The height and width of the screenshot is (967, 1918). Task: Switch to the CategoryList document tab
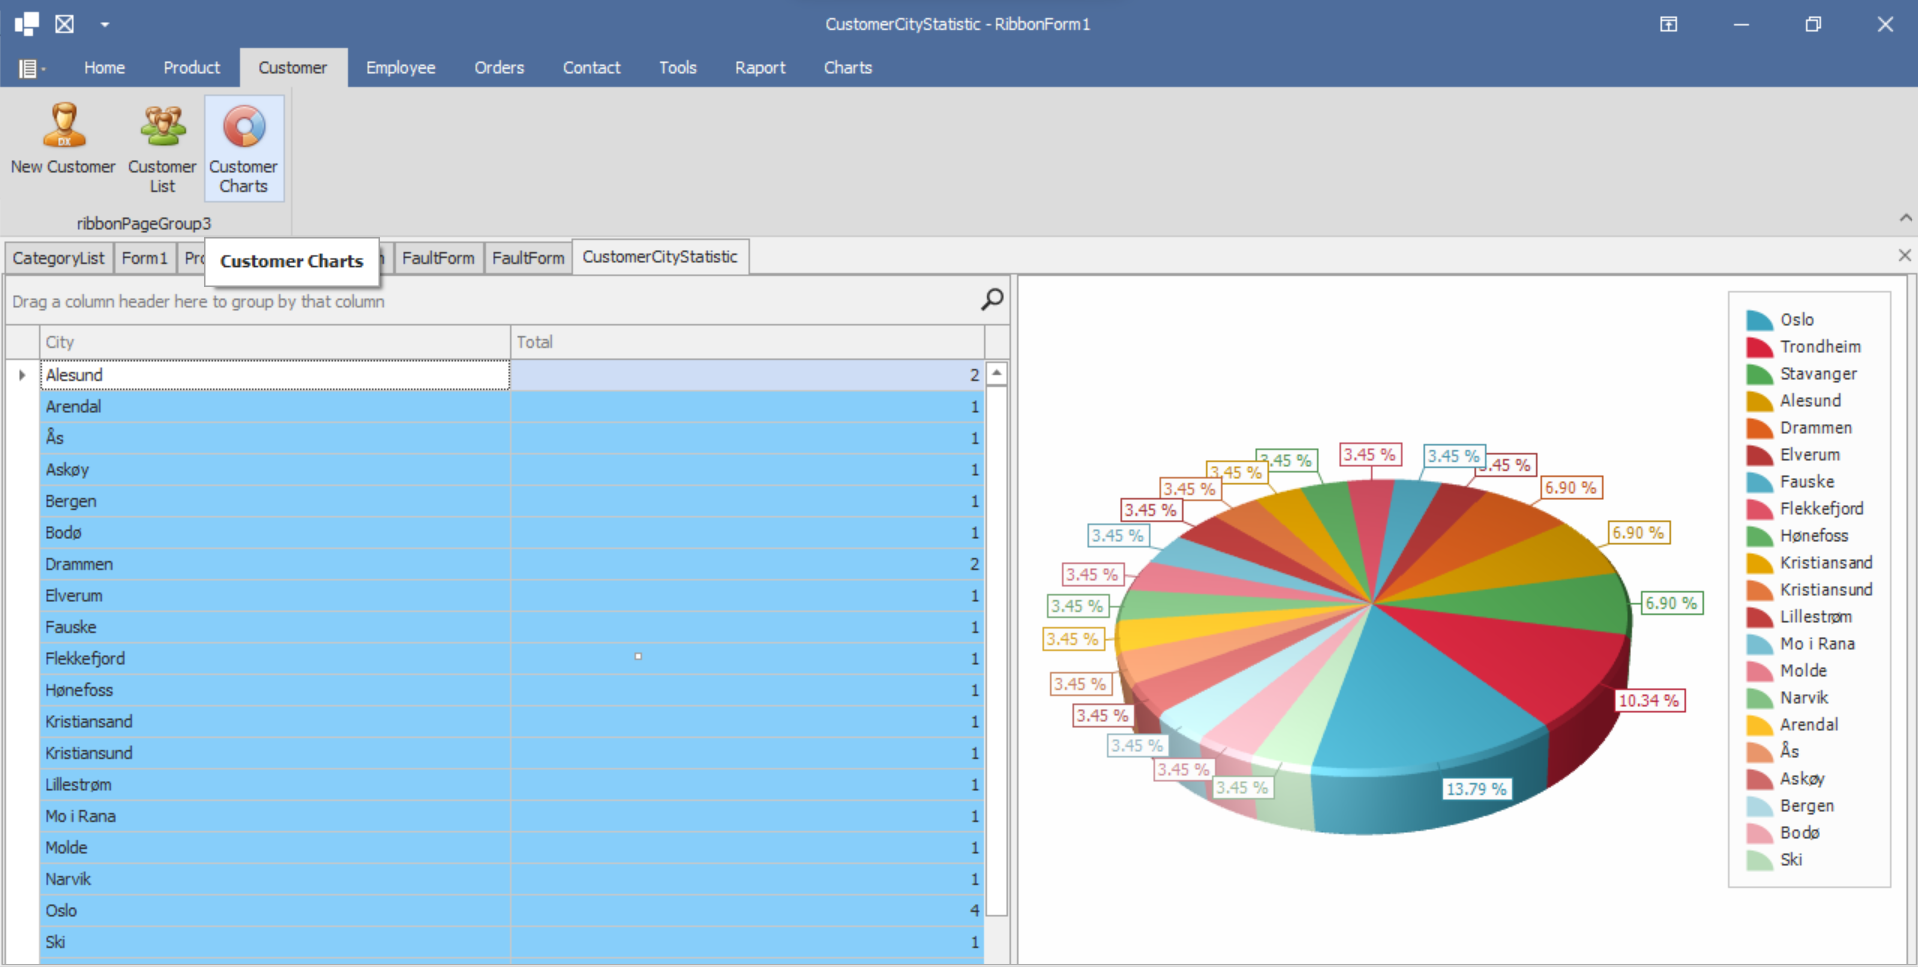point(58,258)
